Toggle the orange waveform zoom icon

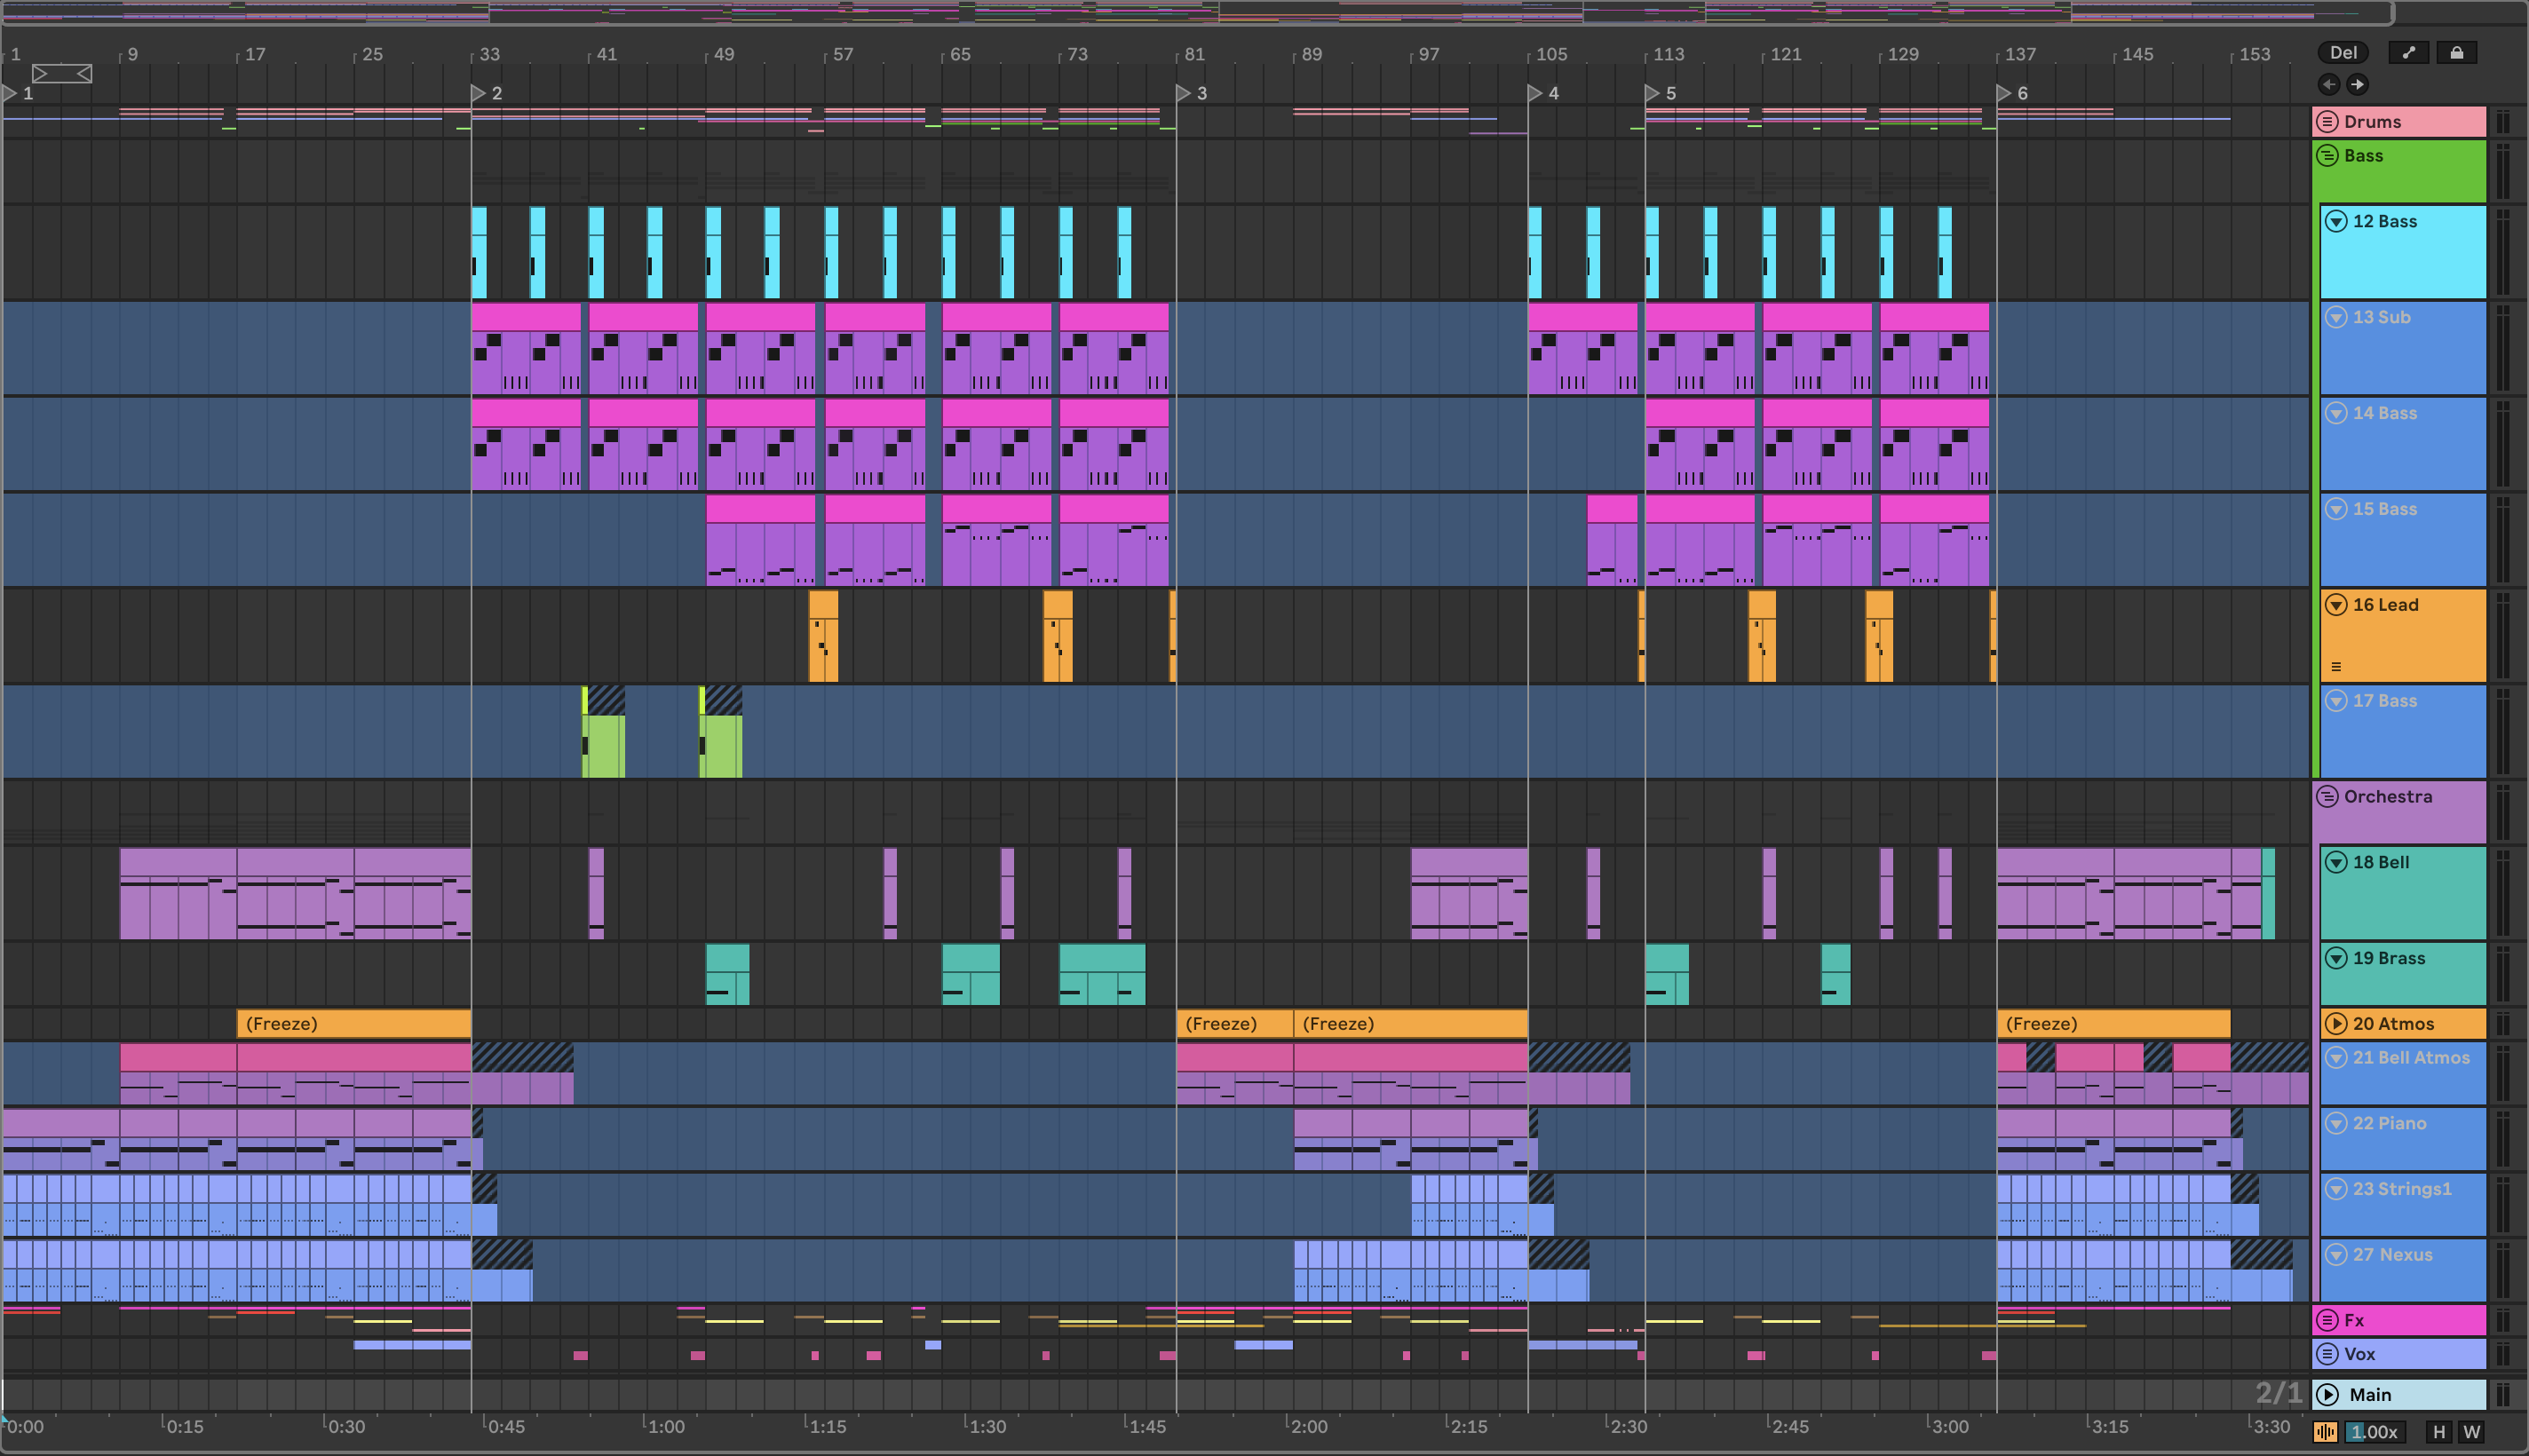(x=2326, y=1432)
